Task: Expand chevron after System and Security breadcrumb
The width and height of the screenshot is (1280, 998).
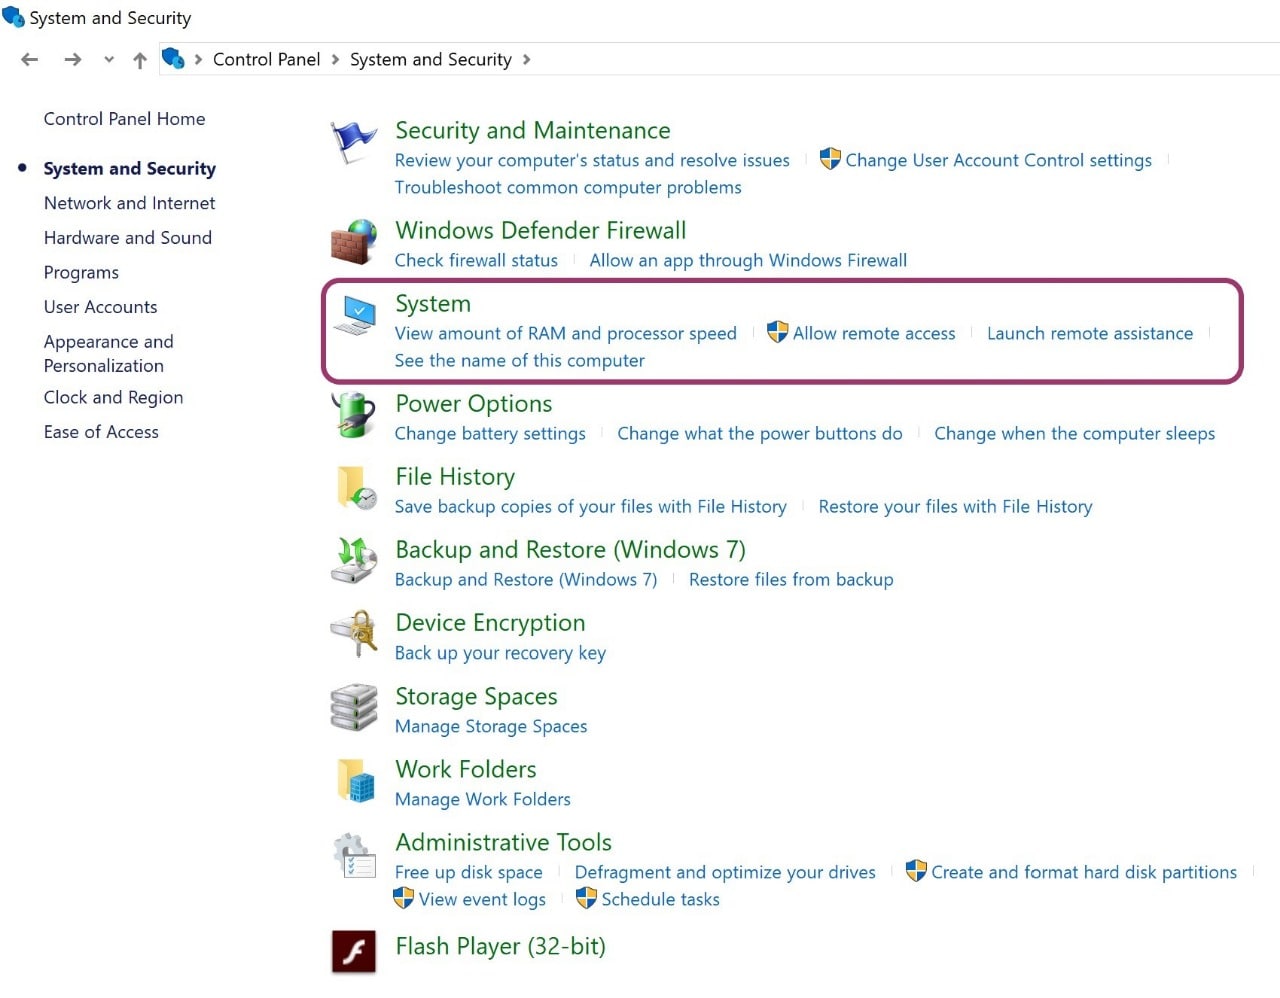Action: coord(526,60)
